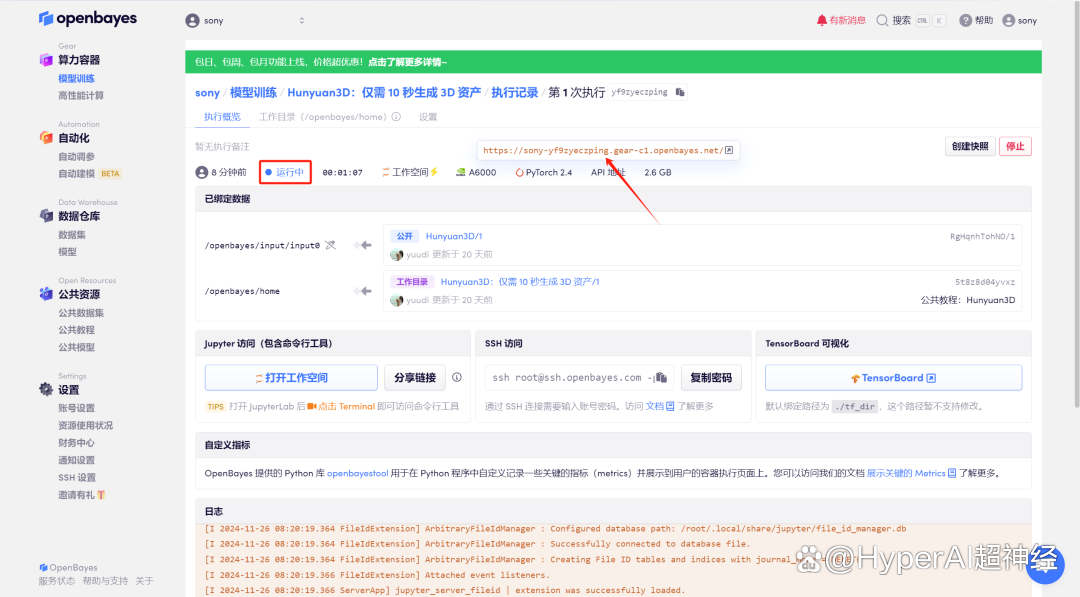Open 自动建模 BETA in the sidebar
Screen dimensions: 1080x597
click(90, 174)
